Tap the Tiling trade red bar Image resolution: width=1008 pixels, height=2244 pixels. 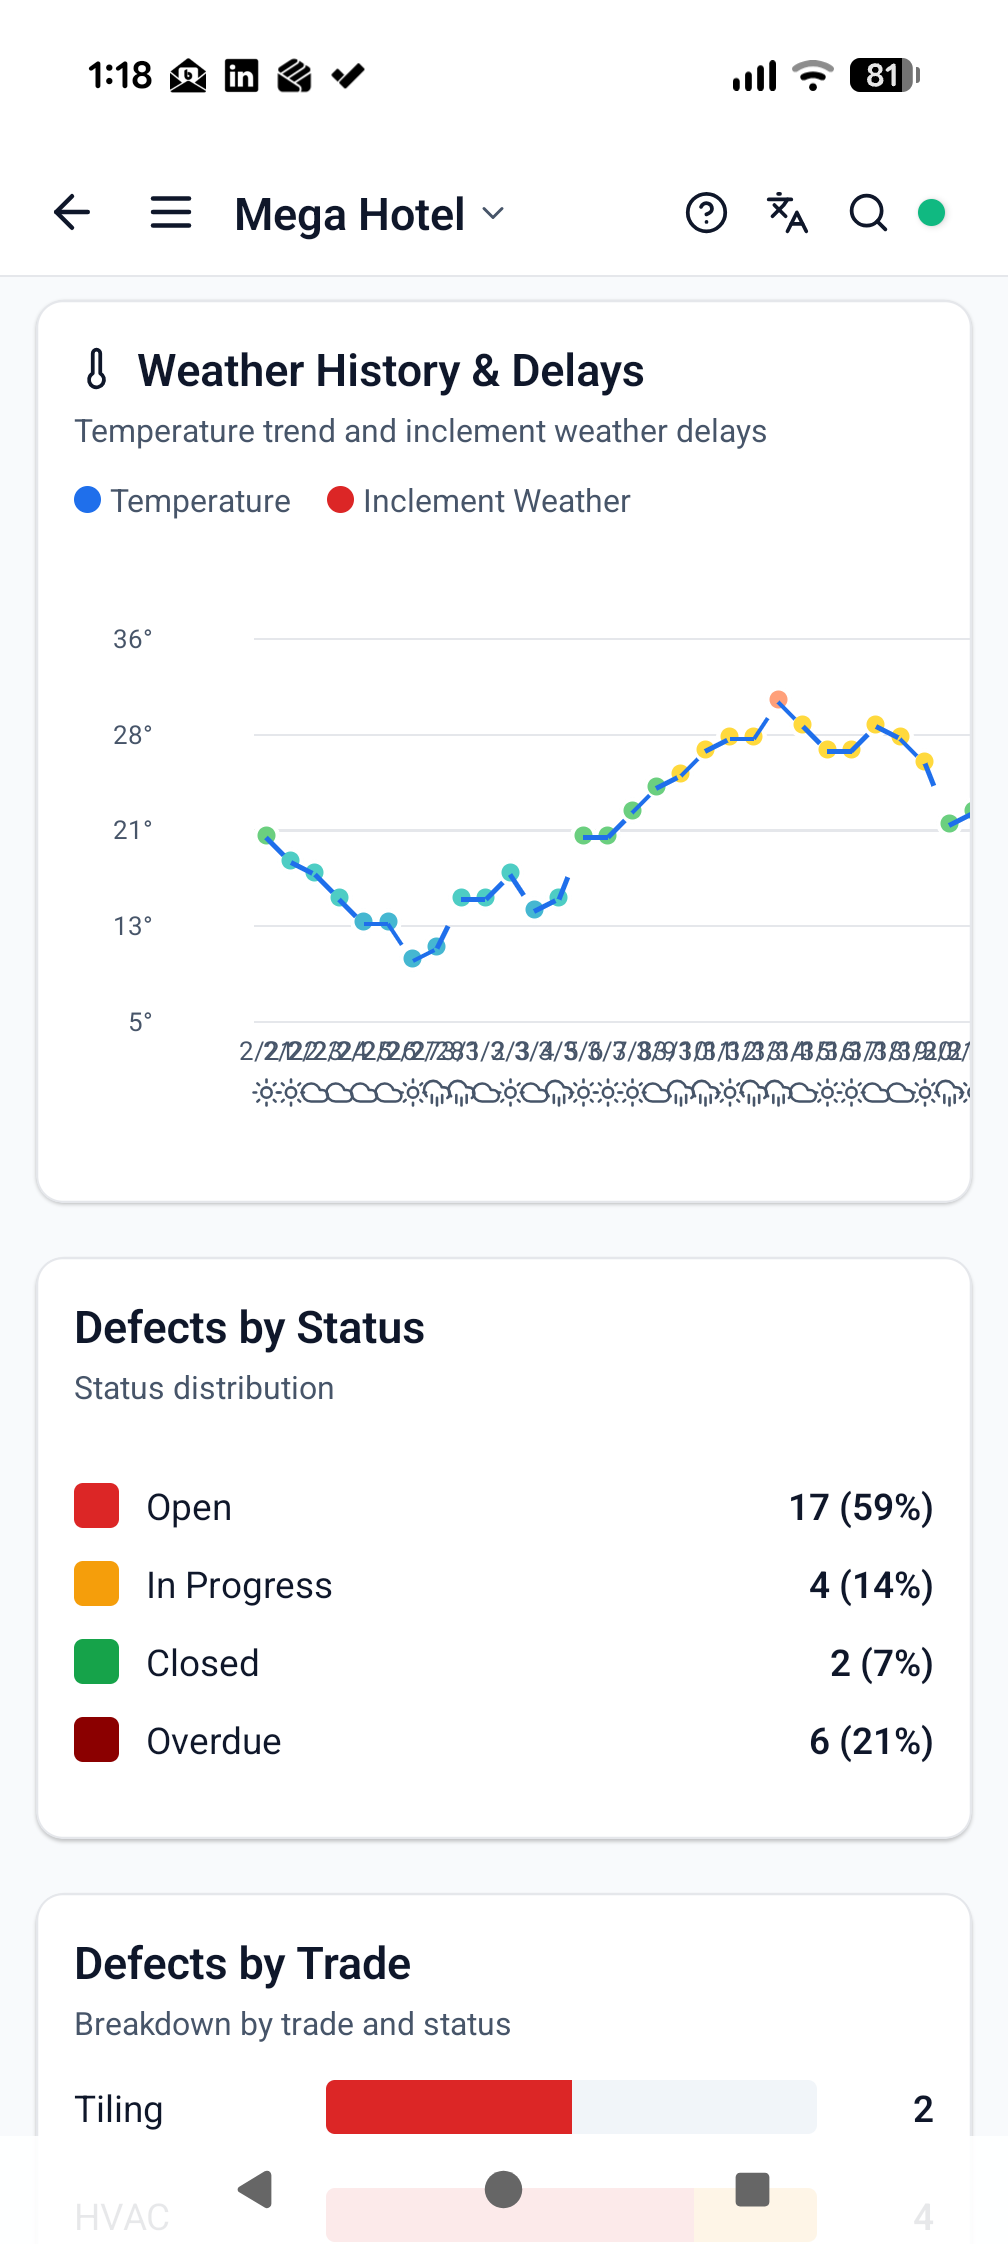[x=449, y=2107]
